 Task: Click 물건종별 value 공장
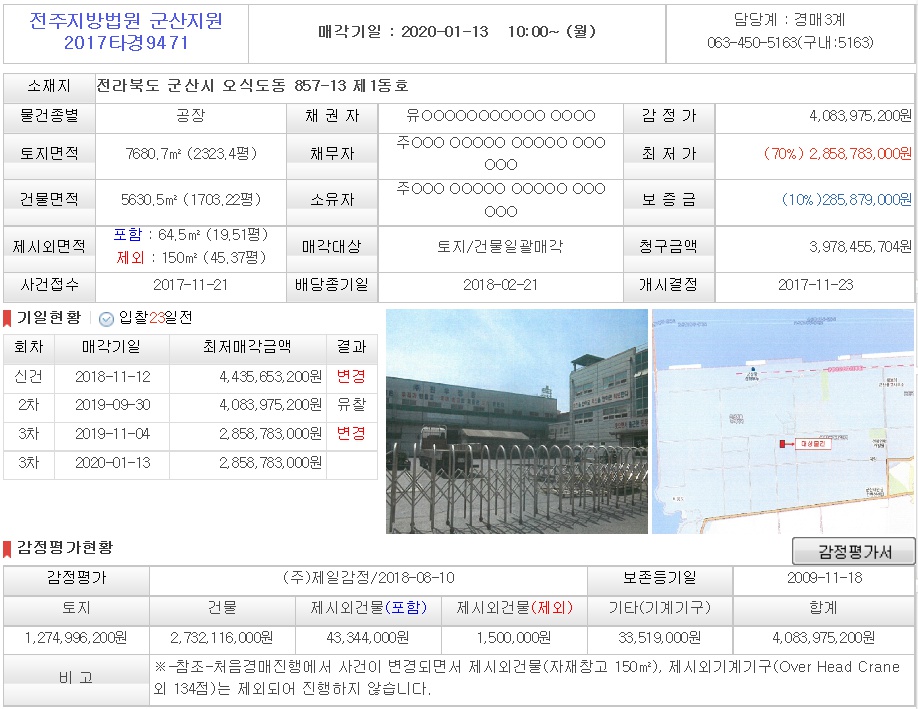click(190, 116)
